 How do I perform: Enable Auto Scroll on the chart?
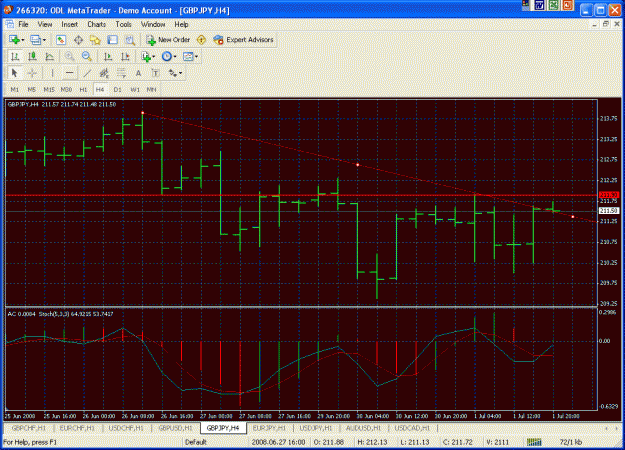[x=108, y=57]
